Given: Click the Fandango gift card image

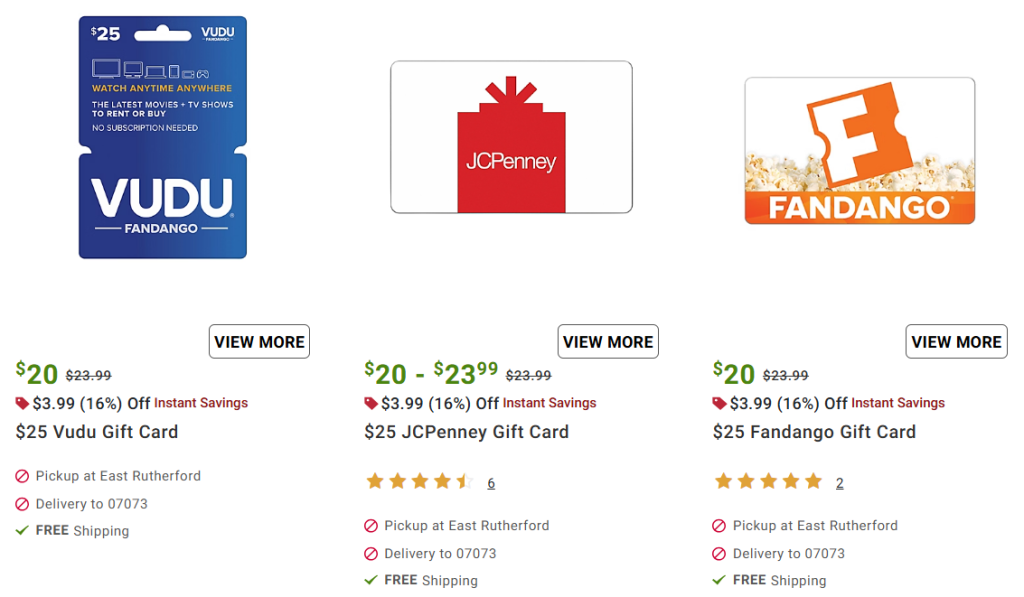Looking at the screenshot, I should click(x=859, y=150).
